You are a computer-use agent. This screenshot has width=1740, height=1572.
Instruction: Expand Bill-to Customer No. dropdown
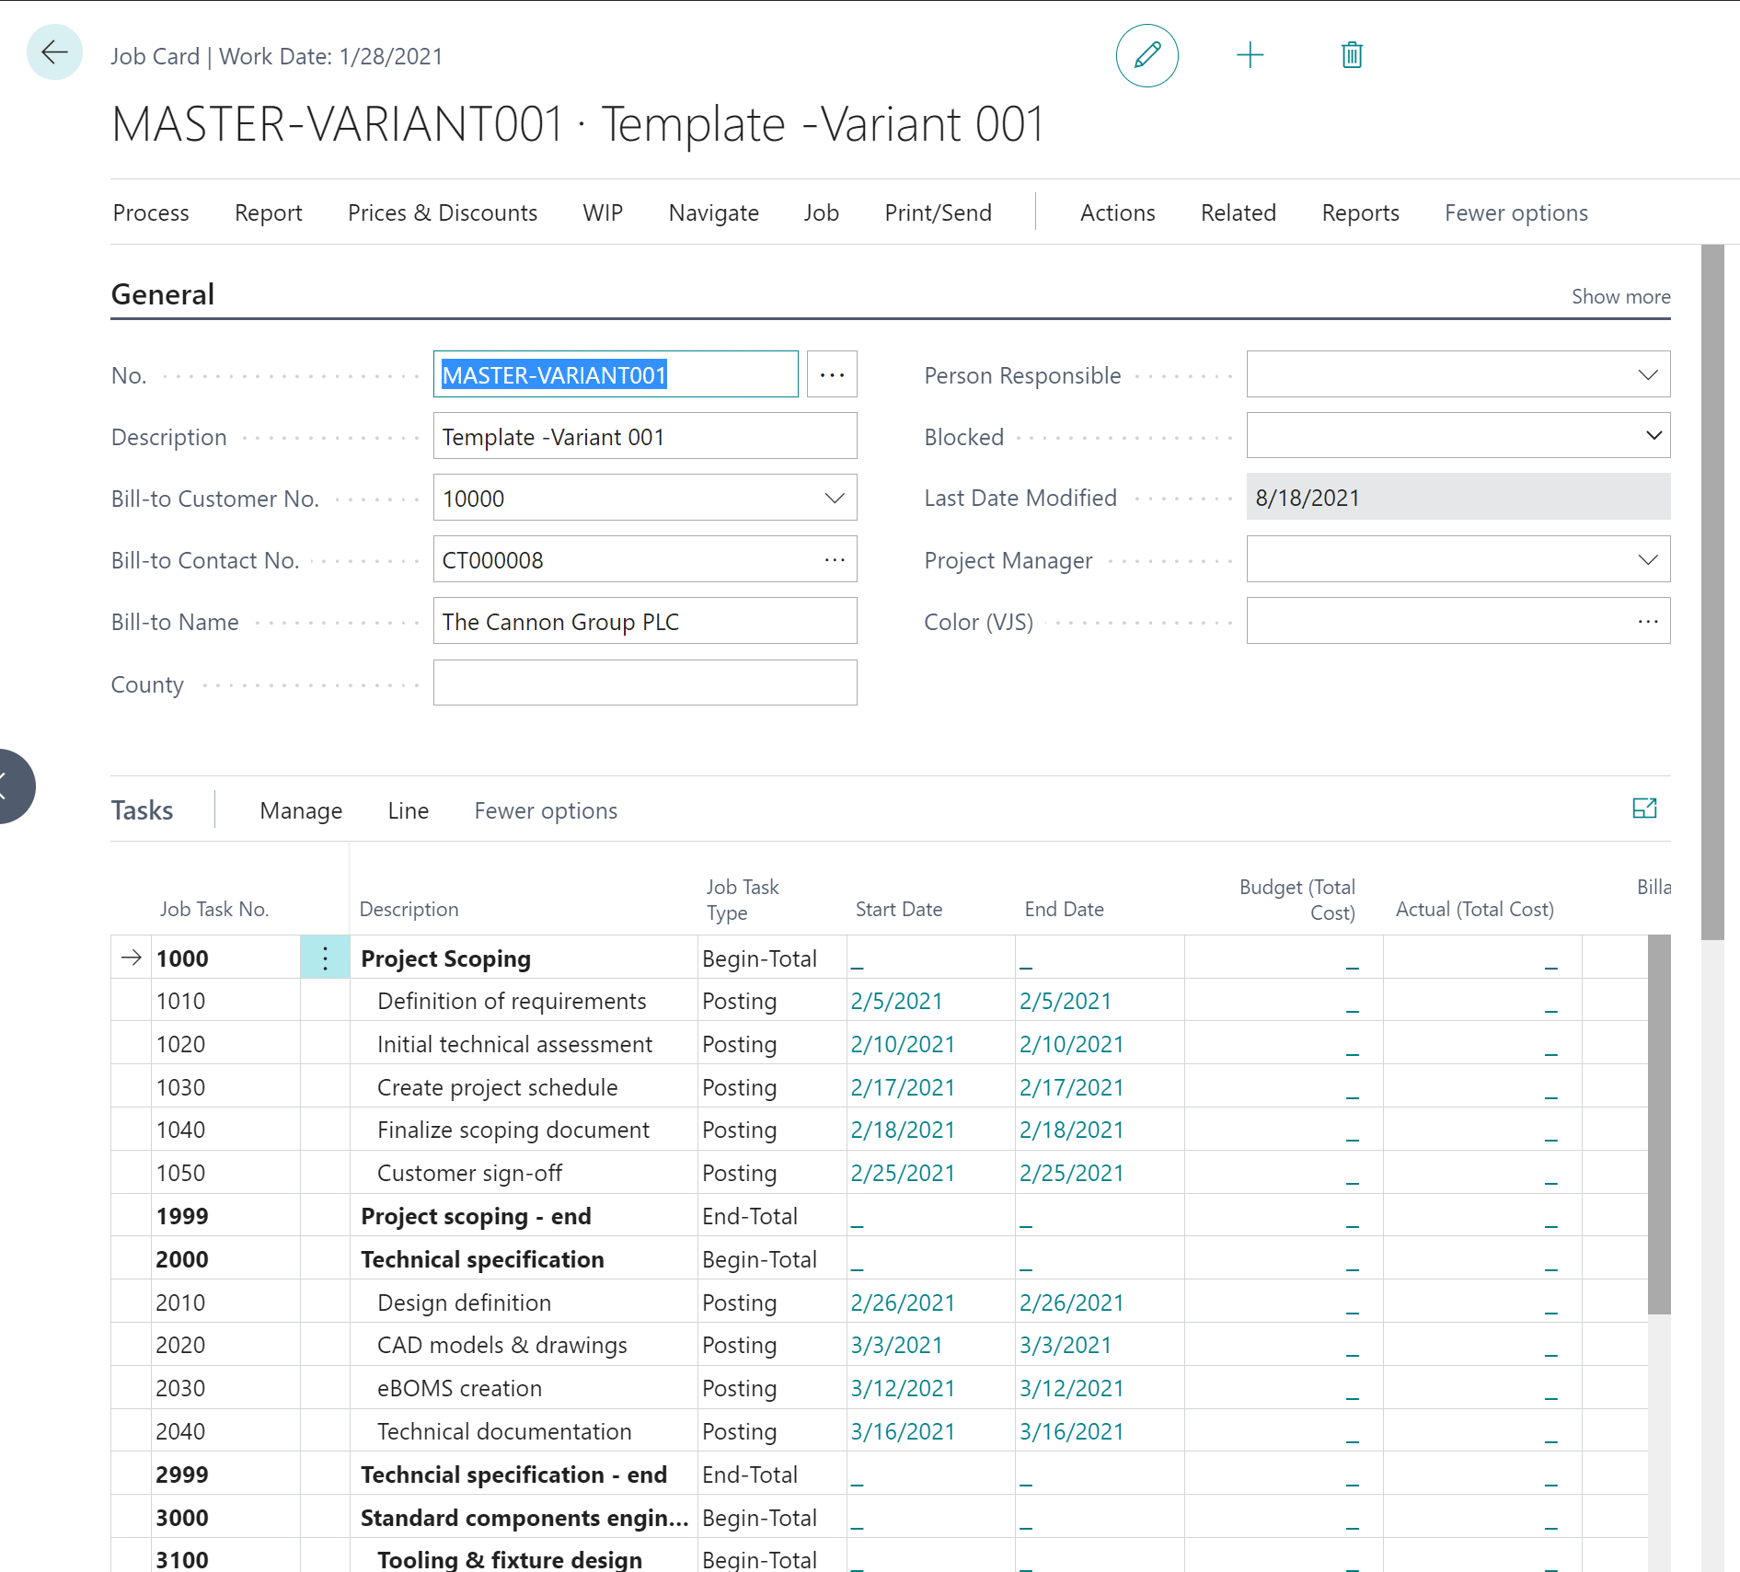(834, 498)
